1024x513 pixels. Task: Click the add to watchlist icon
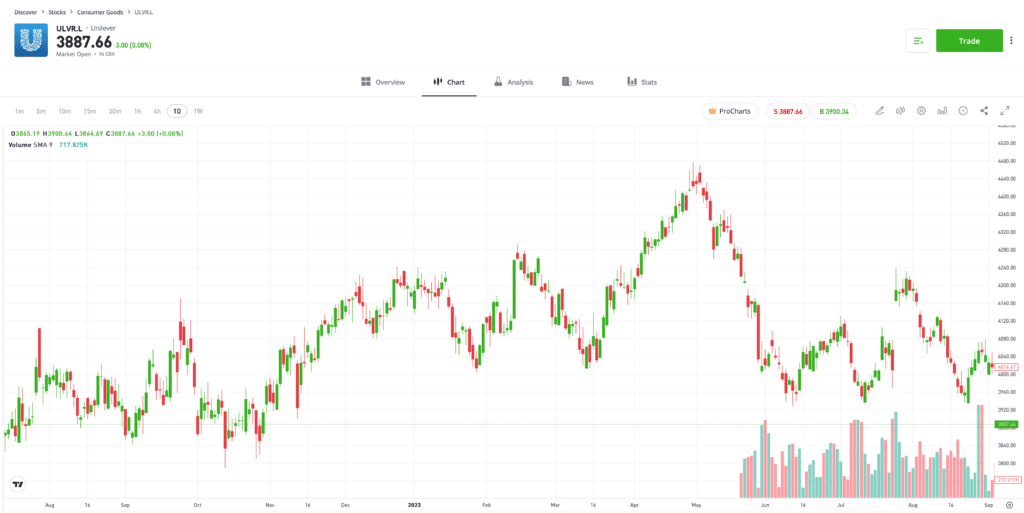point(918,40)
